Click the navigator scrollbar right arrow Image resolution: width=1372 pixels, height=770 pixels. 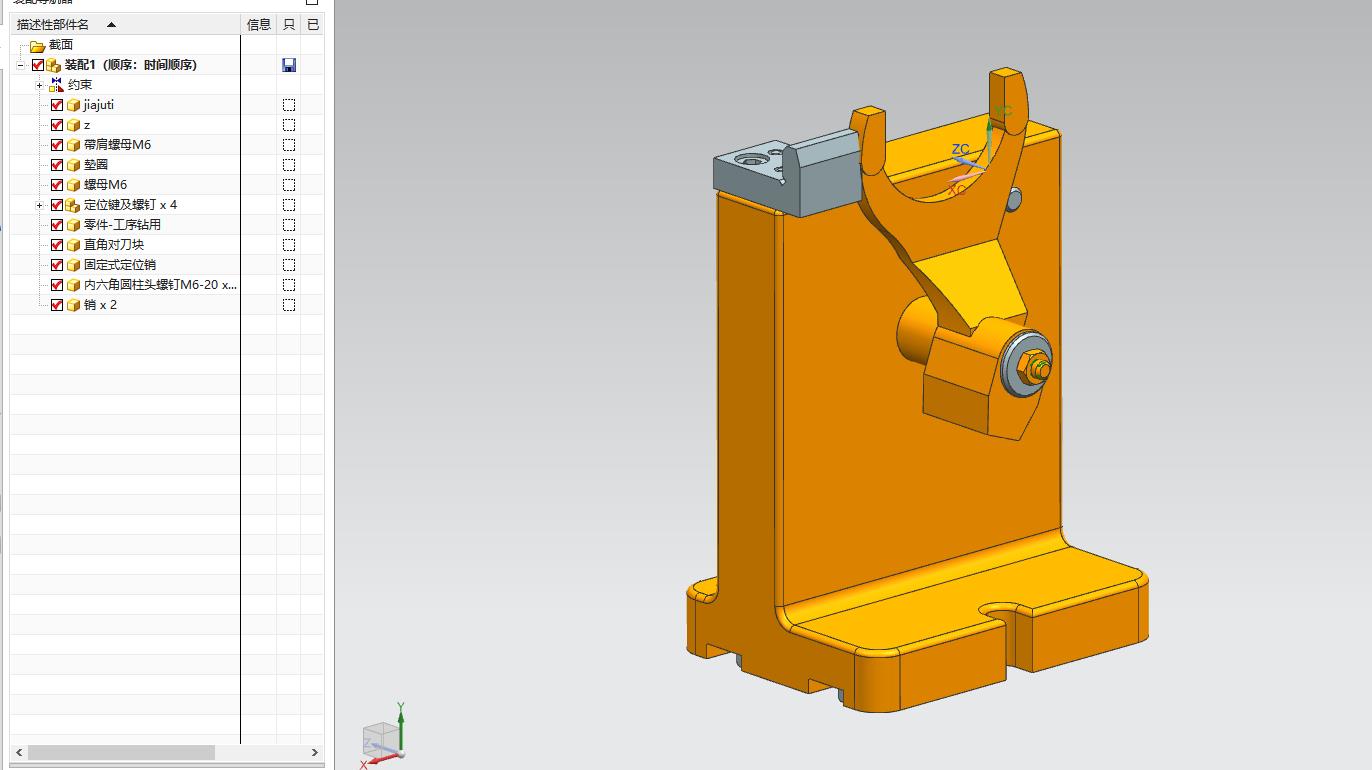[314, 752]
